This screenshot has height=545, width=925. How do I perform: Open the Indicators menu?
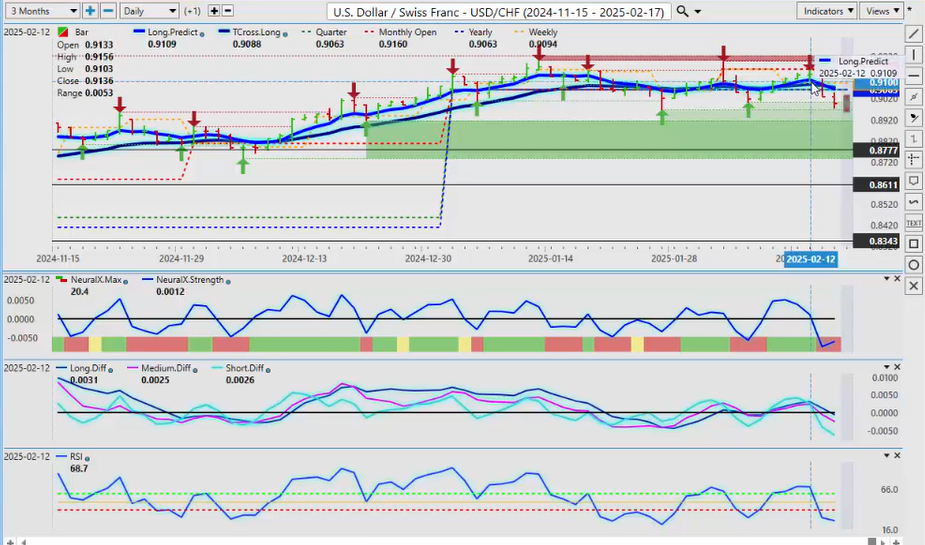(828, 11)
